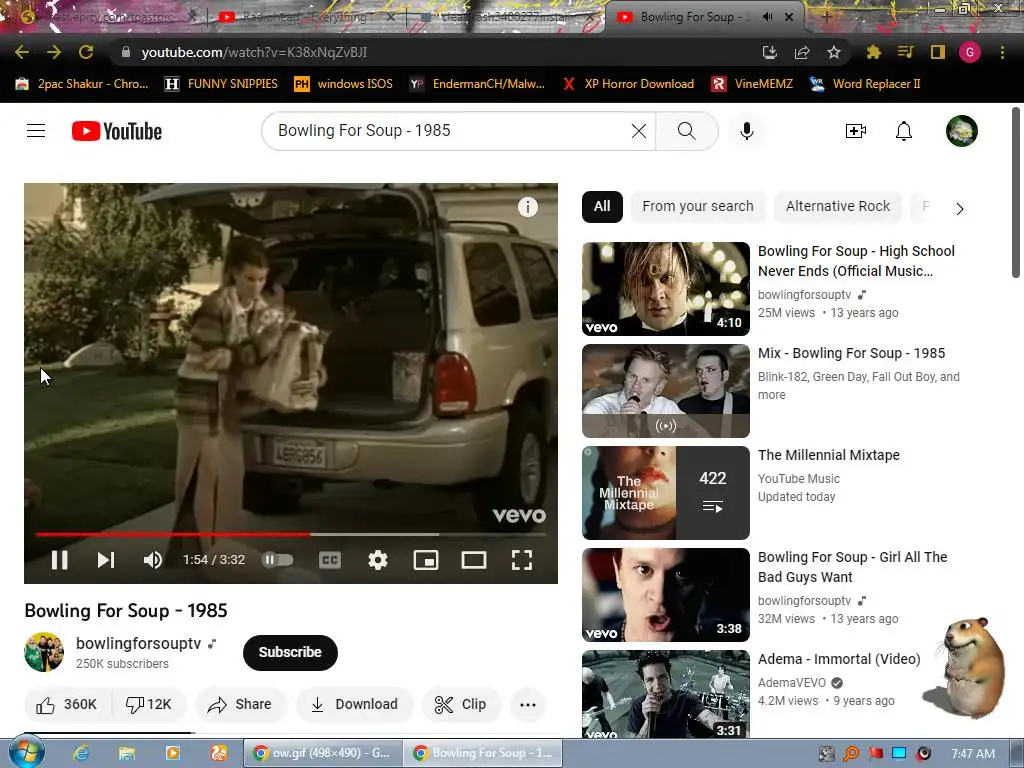This screenshot has height=768, width=1024.
Task: Open the Word Replacer II bookmark
Action: tap(865, 84)
